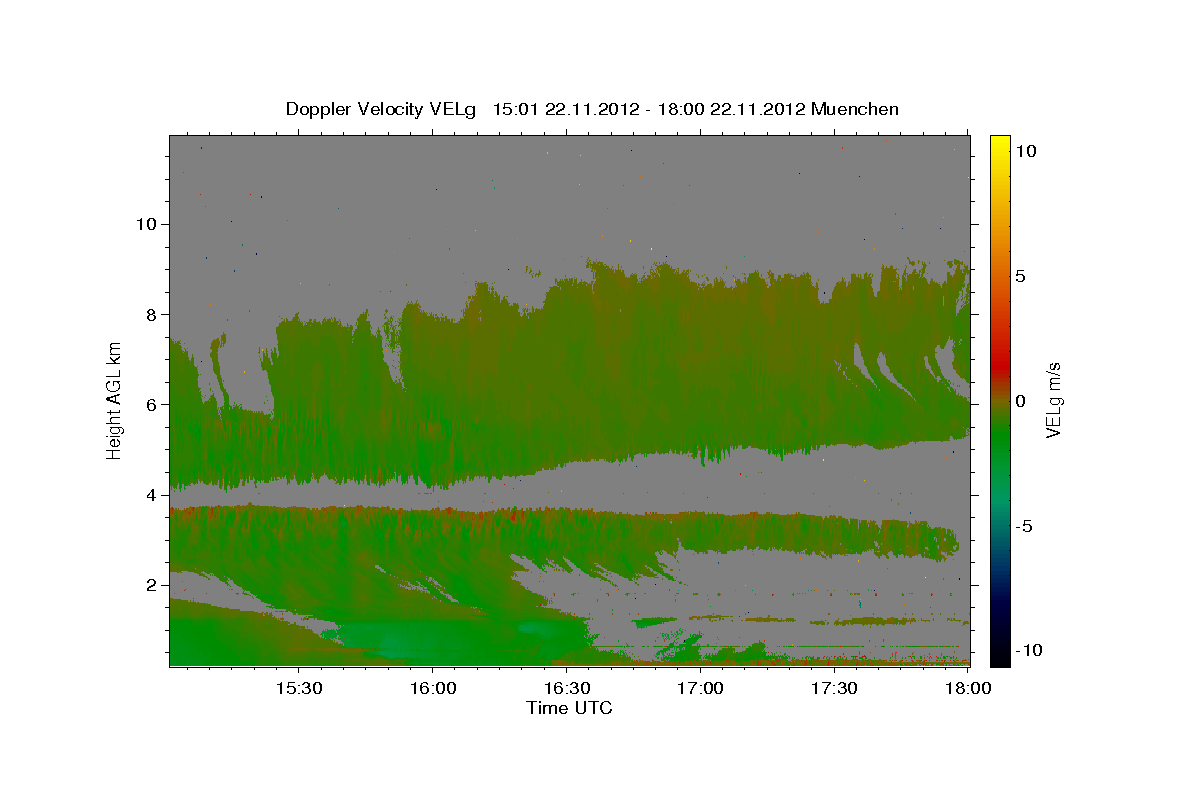Click the 'Time UTC' axis label
This screenshot has width=1200, height=800.
pyautogui.click(x=569, y=708)
